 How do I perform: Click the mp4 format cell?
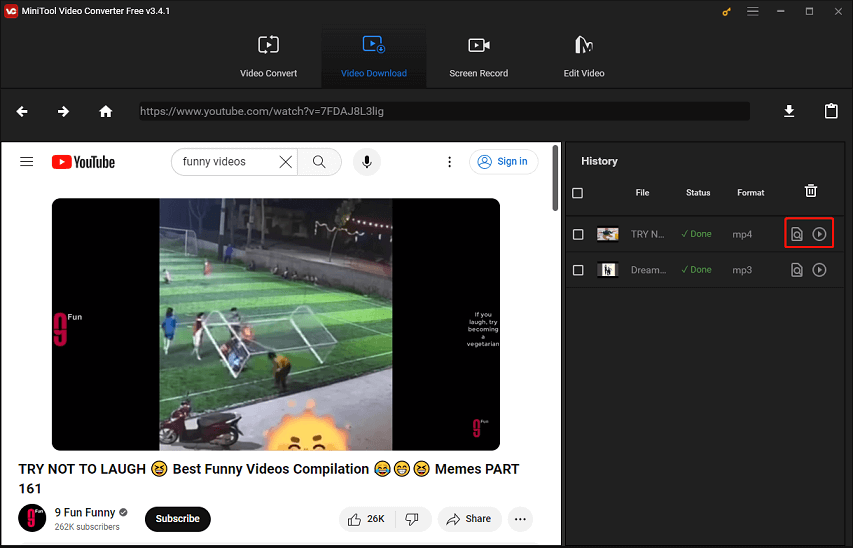pos(742,235)
